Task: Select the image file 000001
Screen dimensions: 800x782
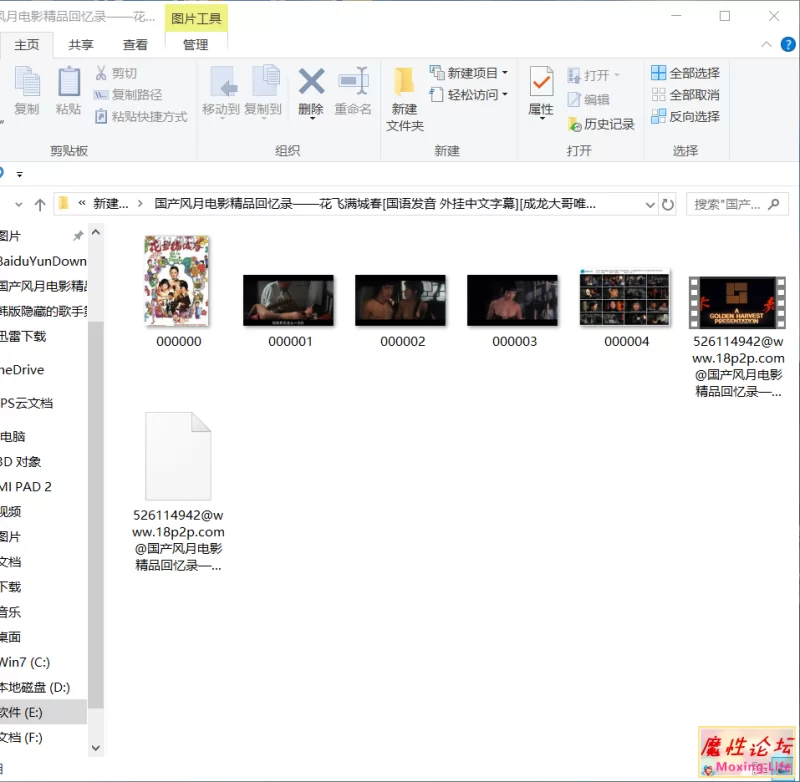Action: pyautogui.click(x=290, y=311)
